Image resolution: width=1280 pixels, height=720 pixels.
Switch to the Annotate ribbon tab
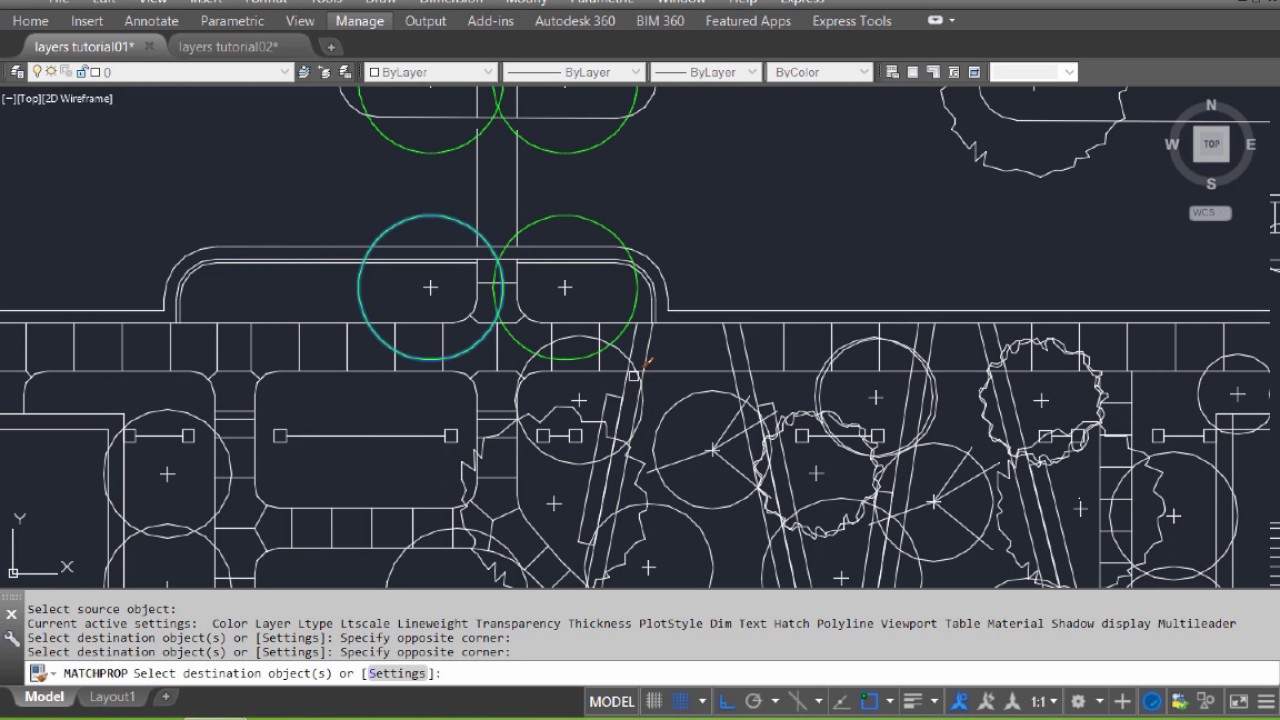tap(151, 20)
